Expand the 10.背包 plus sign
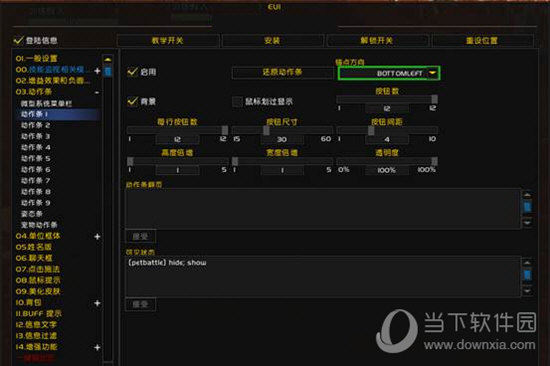 click(x=97, y=303)
